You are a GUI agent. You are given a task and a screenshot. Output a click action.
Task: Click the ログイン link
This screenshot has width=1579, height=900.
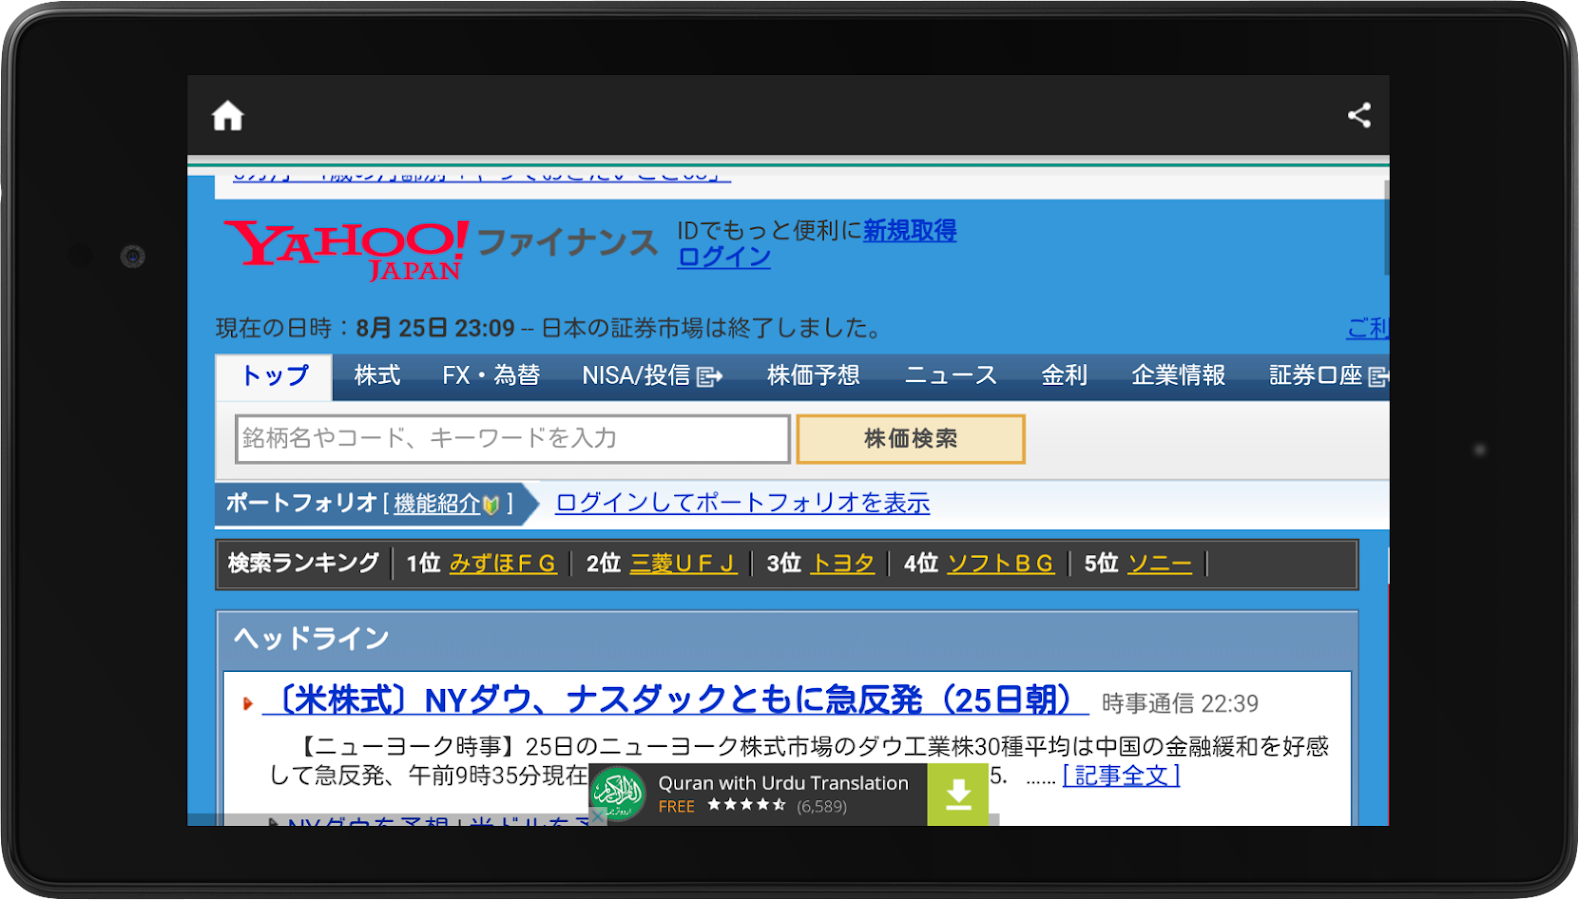tap(724, 258)
